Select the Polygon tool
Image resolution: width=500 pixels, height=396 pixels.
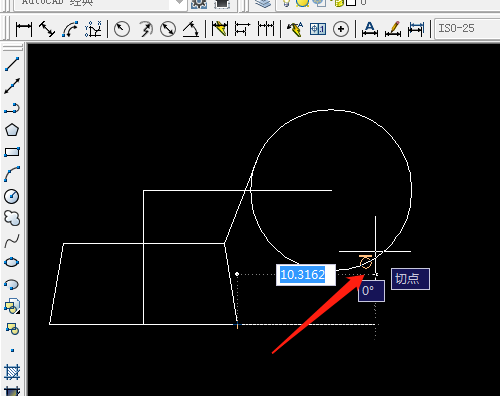12,130
